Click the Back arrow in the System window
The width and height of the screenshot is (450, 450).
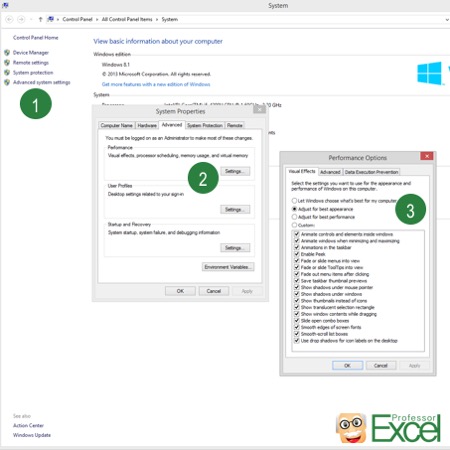(x=9, y=19)
